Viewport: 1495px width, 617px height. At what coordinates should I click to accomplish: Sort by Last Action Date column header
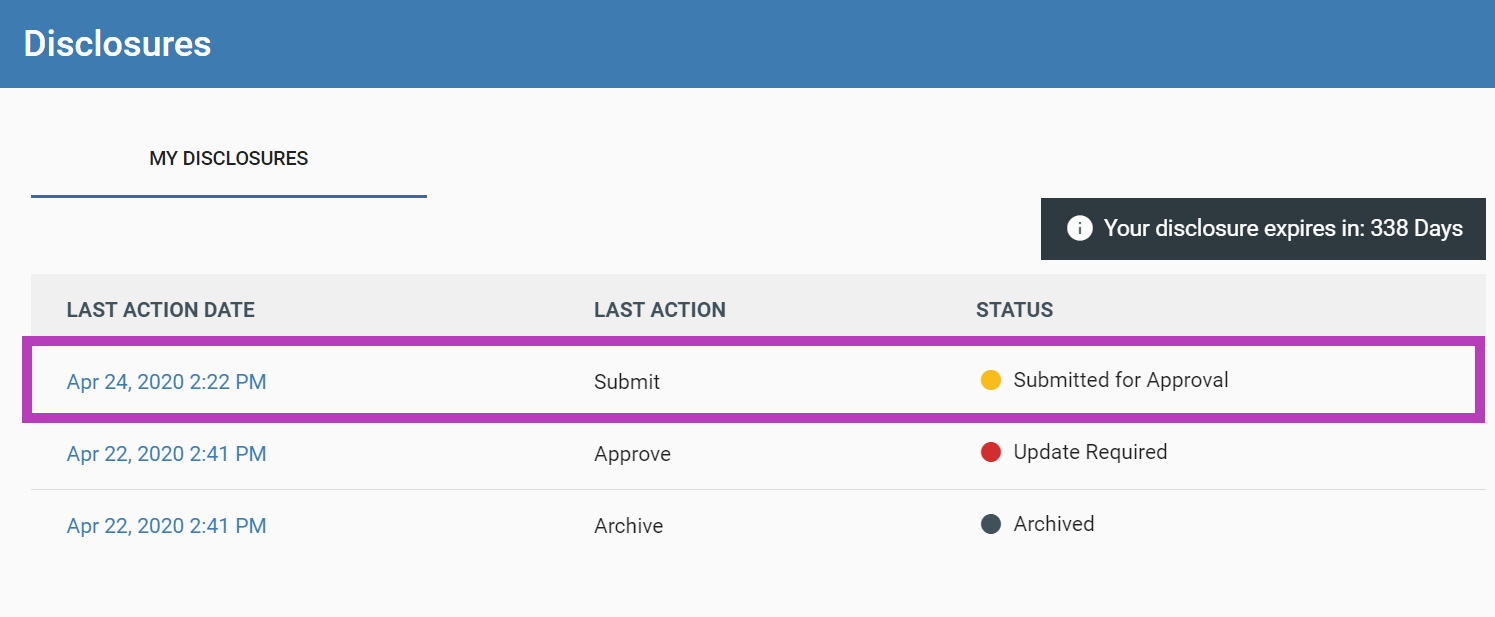tap(161, 310)
